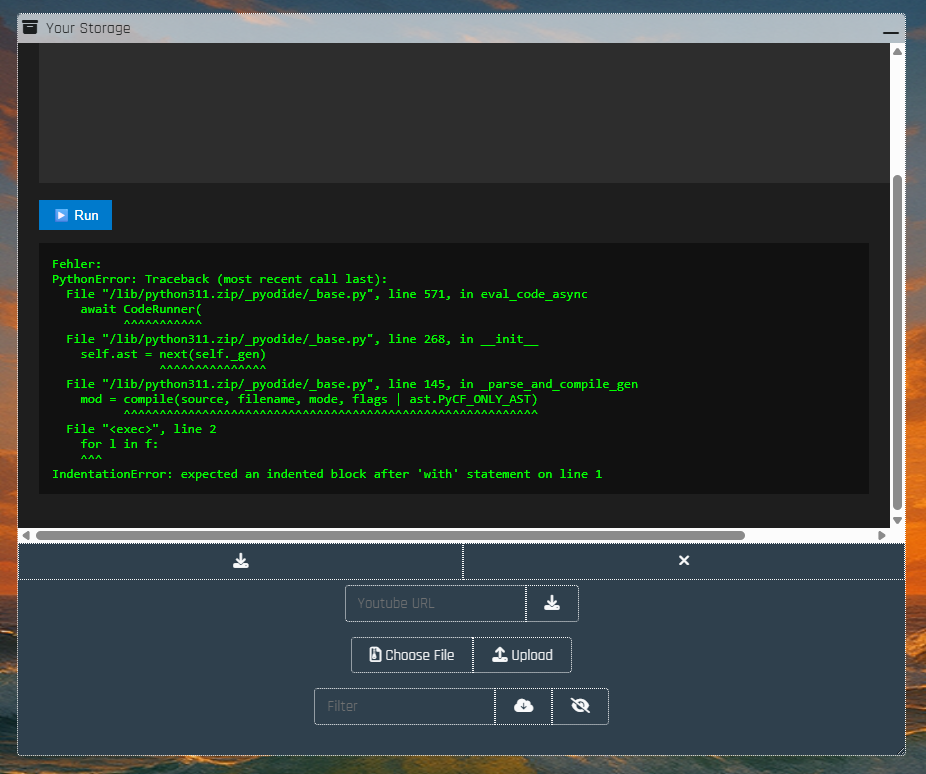Click inside the code editor area
Image resolution: width=926 pixels, height=774 pixels.
464,112
